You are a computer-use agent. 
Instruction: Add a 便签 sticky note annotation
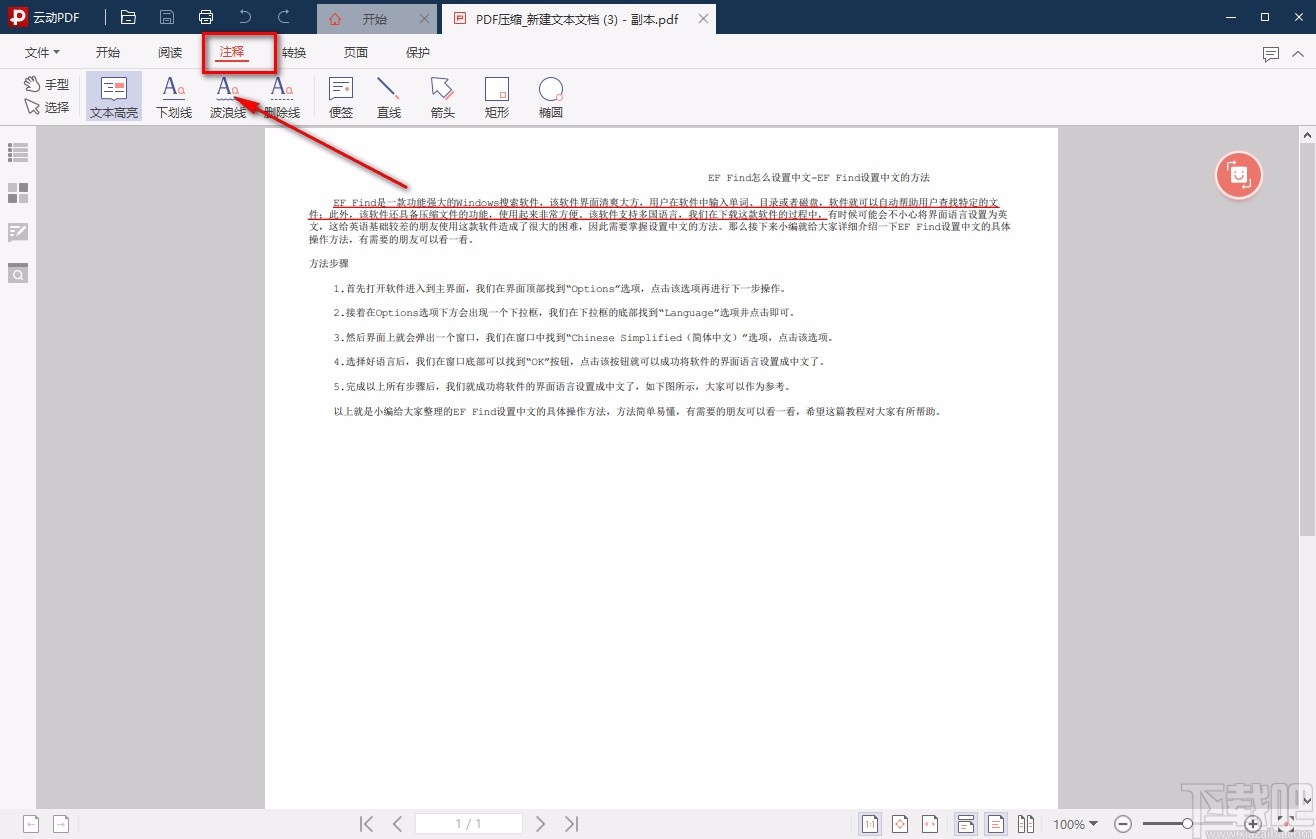click(340, 96)
